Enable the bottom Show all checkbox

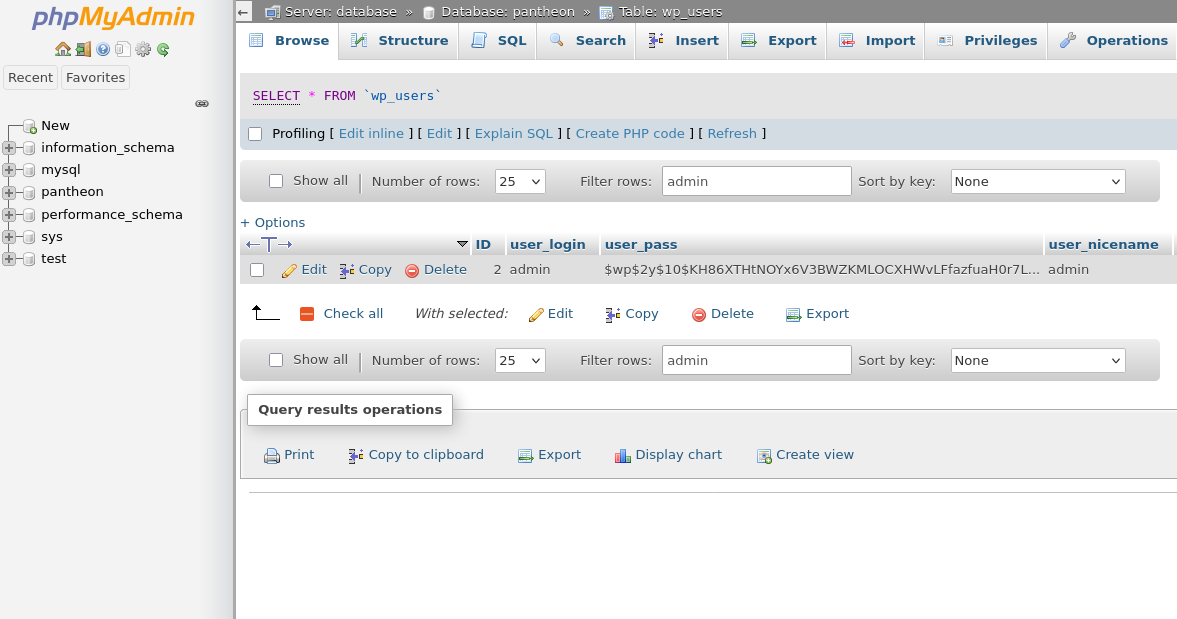276,360
